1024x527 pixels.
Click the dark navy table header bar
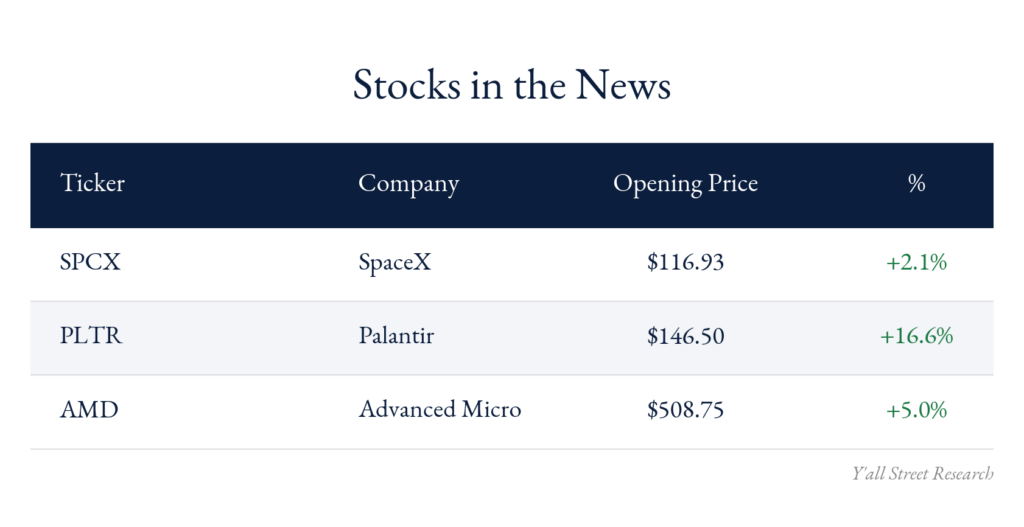tap(511, 185)
